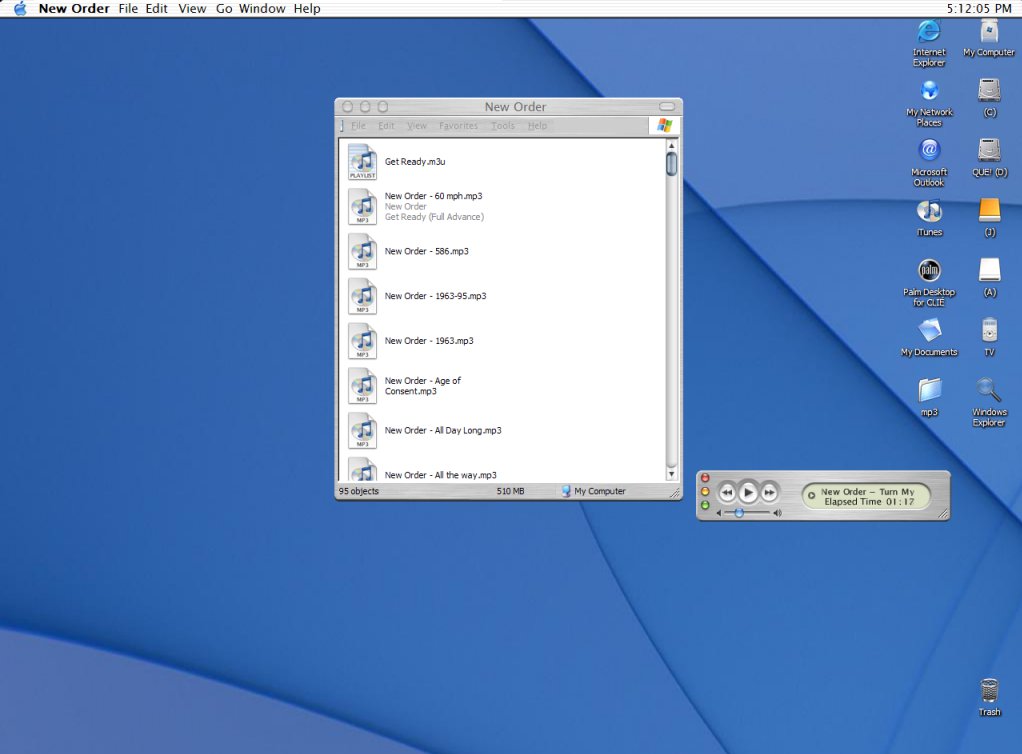Open the View menu in New Order window
The height and width of the screenshot is (754, 1022).
click(416, 126)
